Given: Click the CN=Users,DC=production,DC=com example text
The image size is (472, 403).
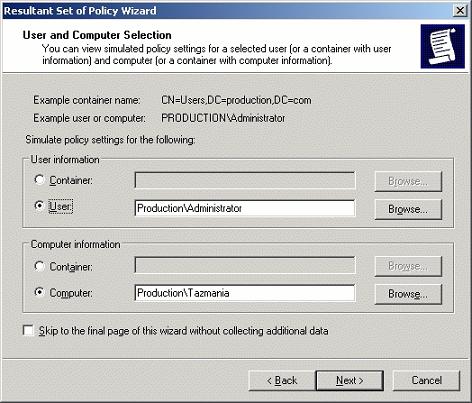Looking at the screenshot, I should (236, 100).
